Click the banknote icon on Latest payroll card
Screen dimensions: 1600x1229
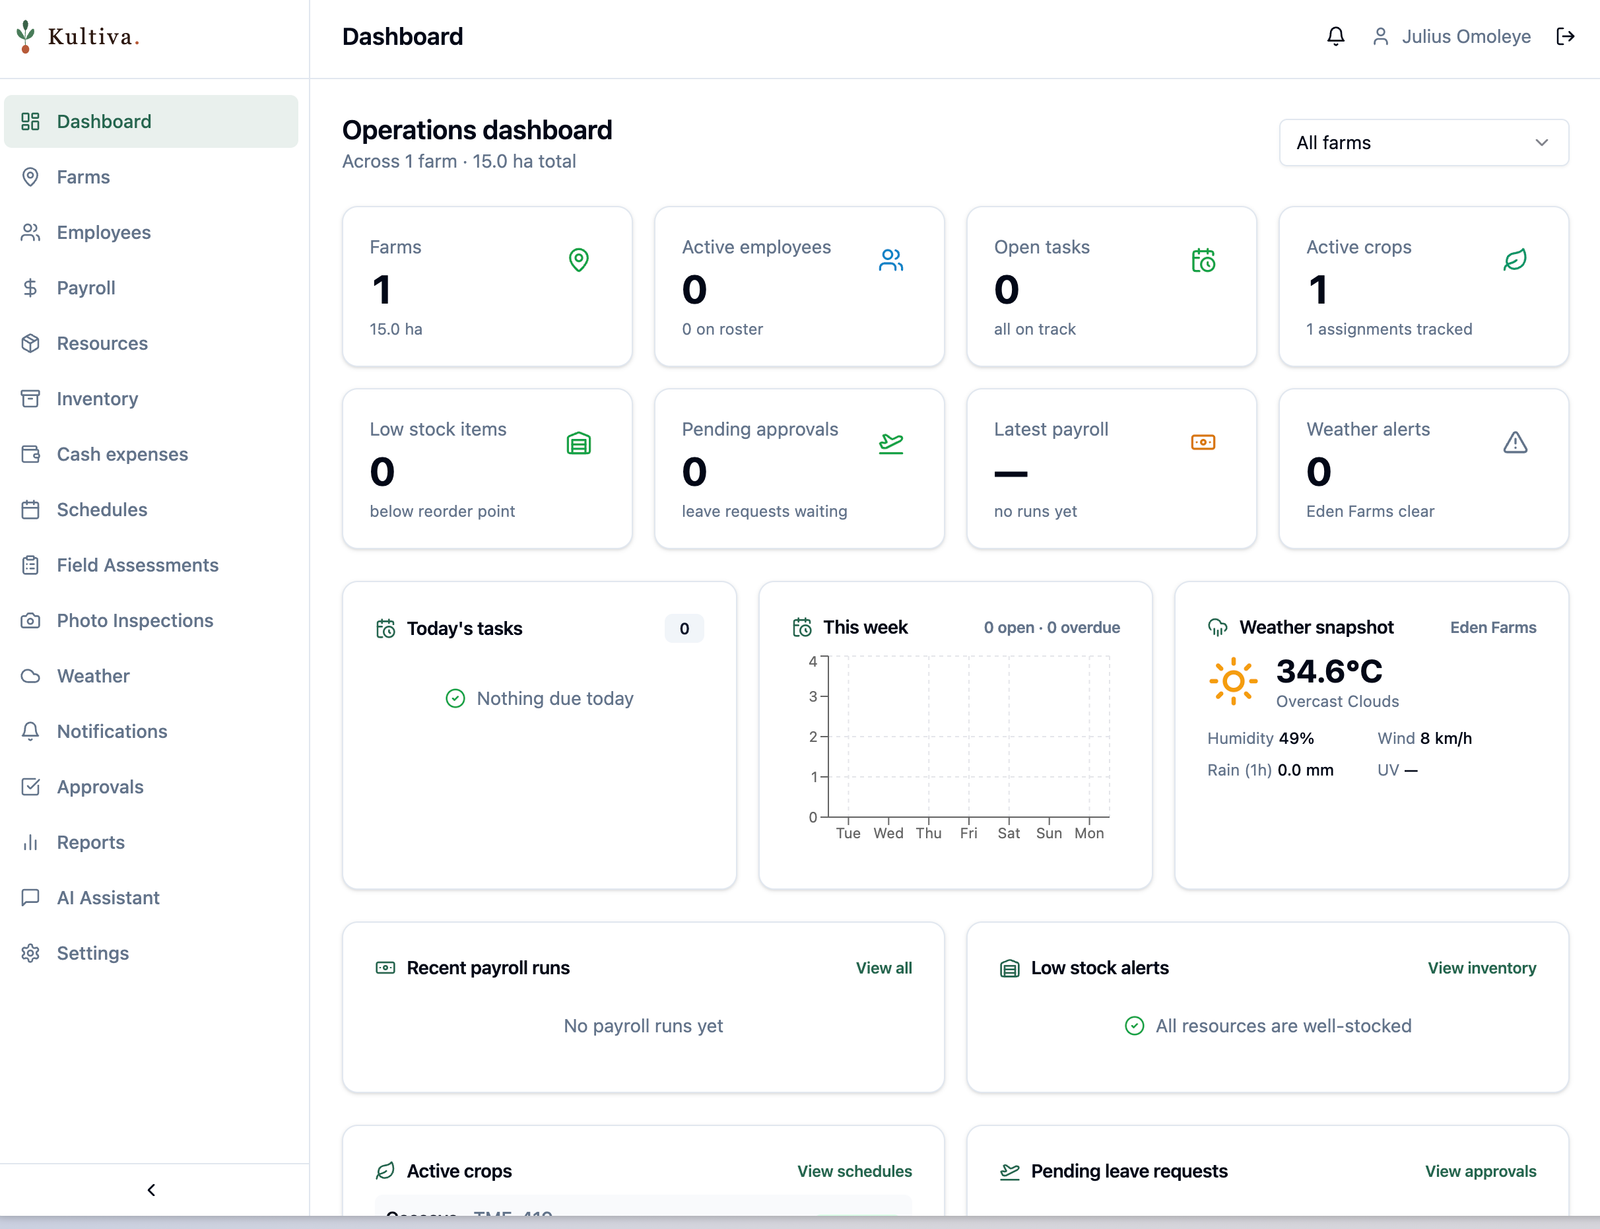[1203, 443]
